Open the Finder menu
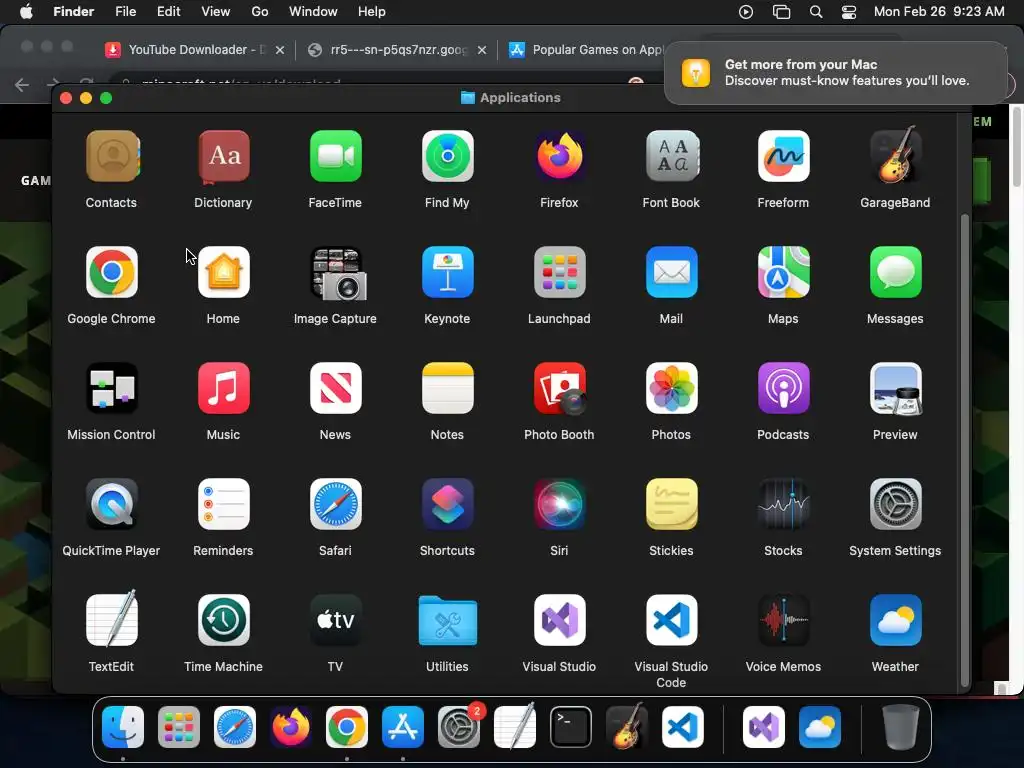 click(73, 12)
